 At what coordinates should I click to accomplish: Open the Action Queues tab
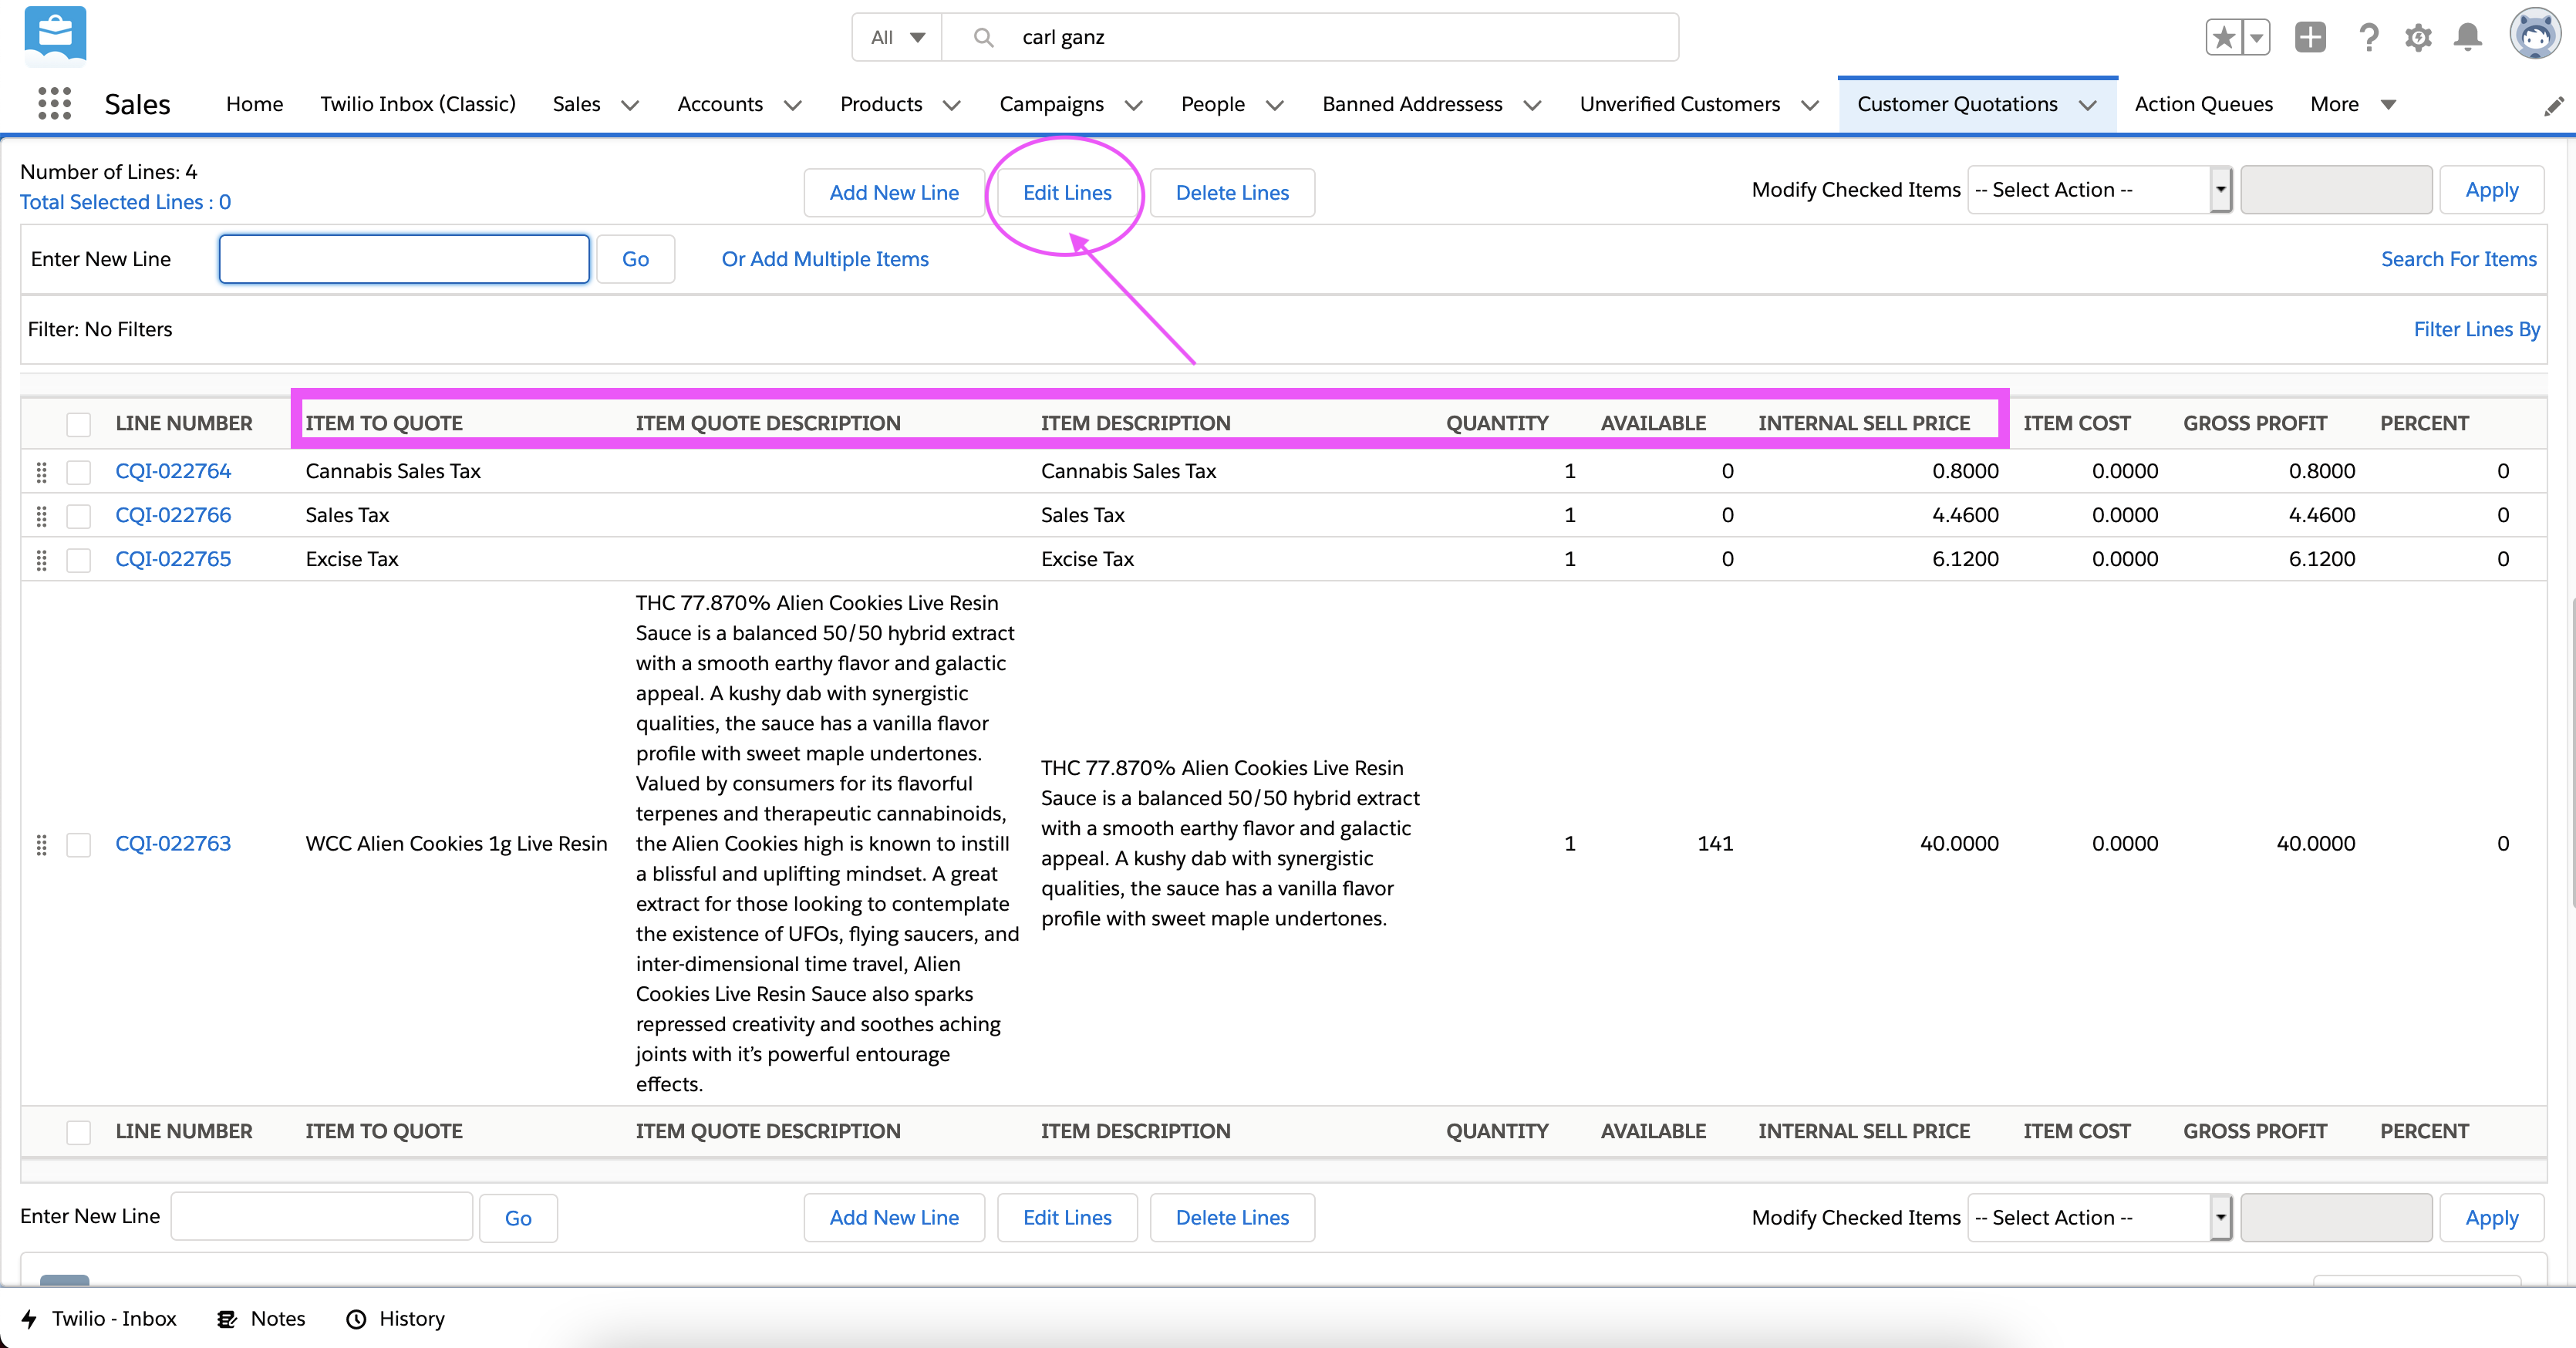click(2203, 104)
